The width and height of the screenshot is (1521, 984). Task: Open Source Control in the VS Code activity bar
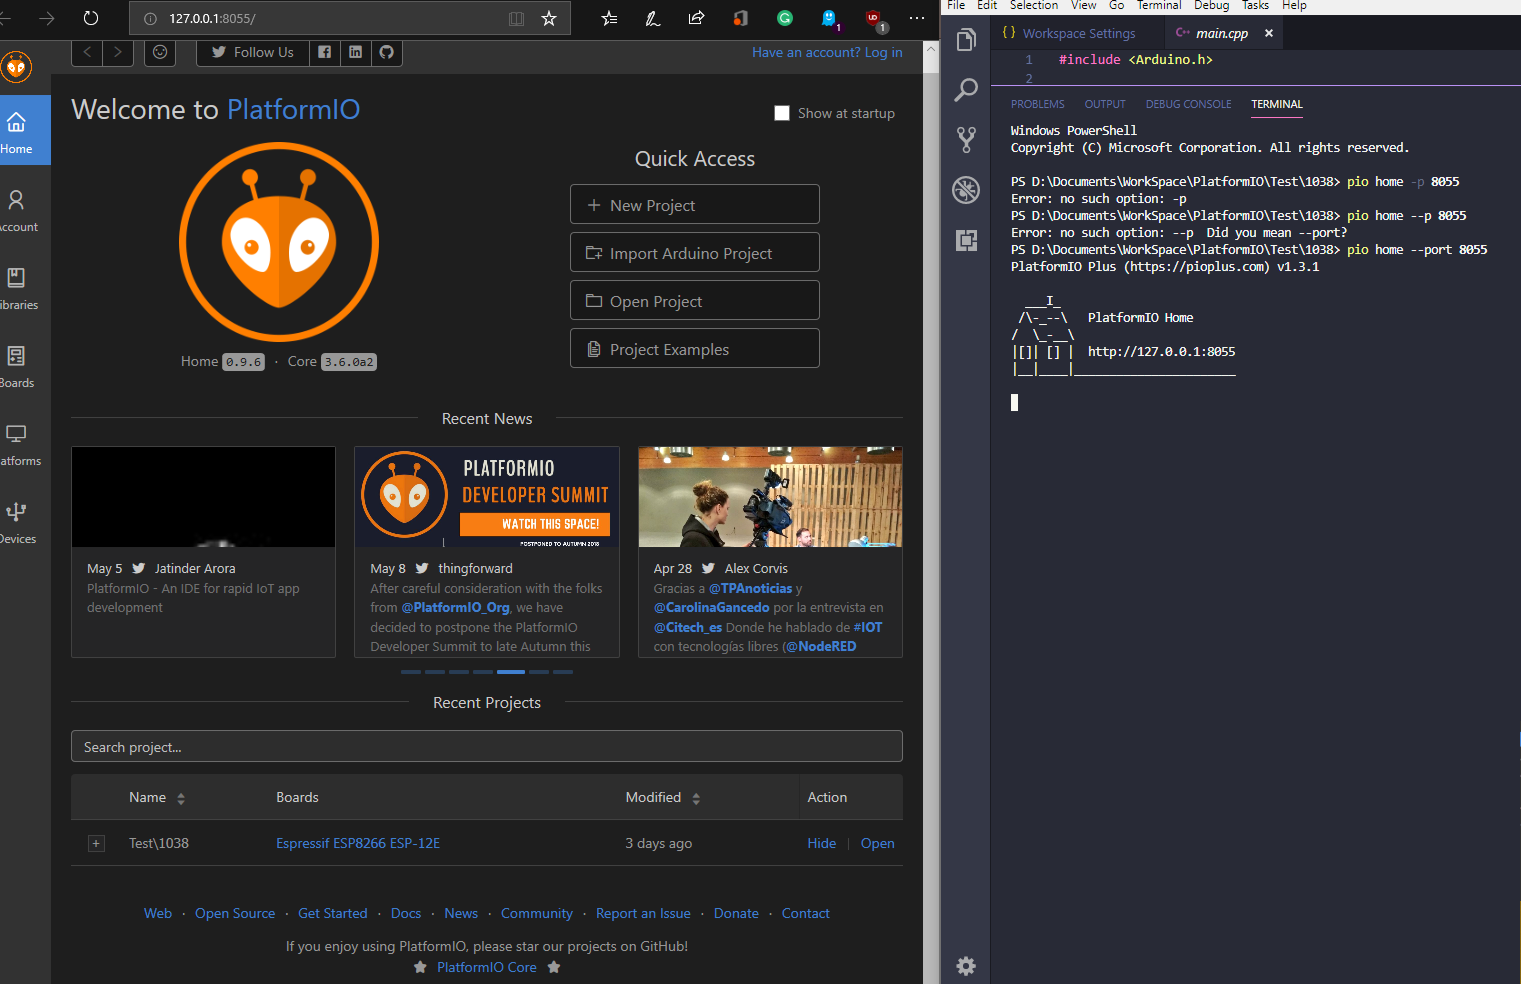965,140
